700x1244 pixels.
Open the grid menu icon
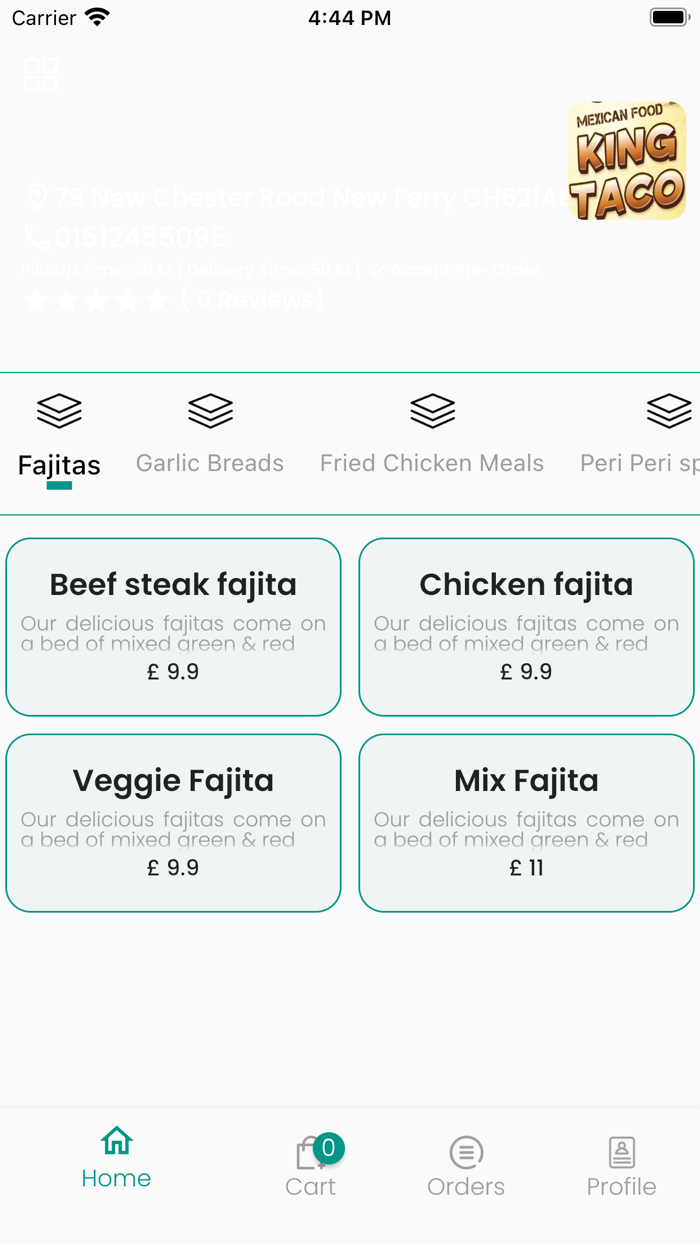point(41,75)
